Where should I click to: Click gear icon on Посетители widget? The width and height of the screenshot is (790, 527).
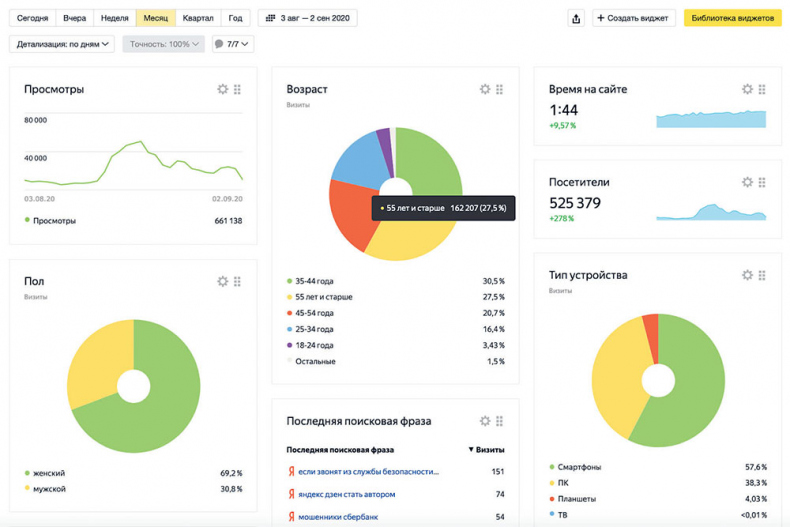pyautogui.click(x=747, y=182)
